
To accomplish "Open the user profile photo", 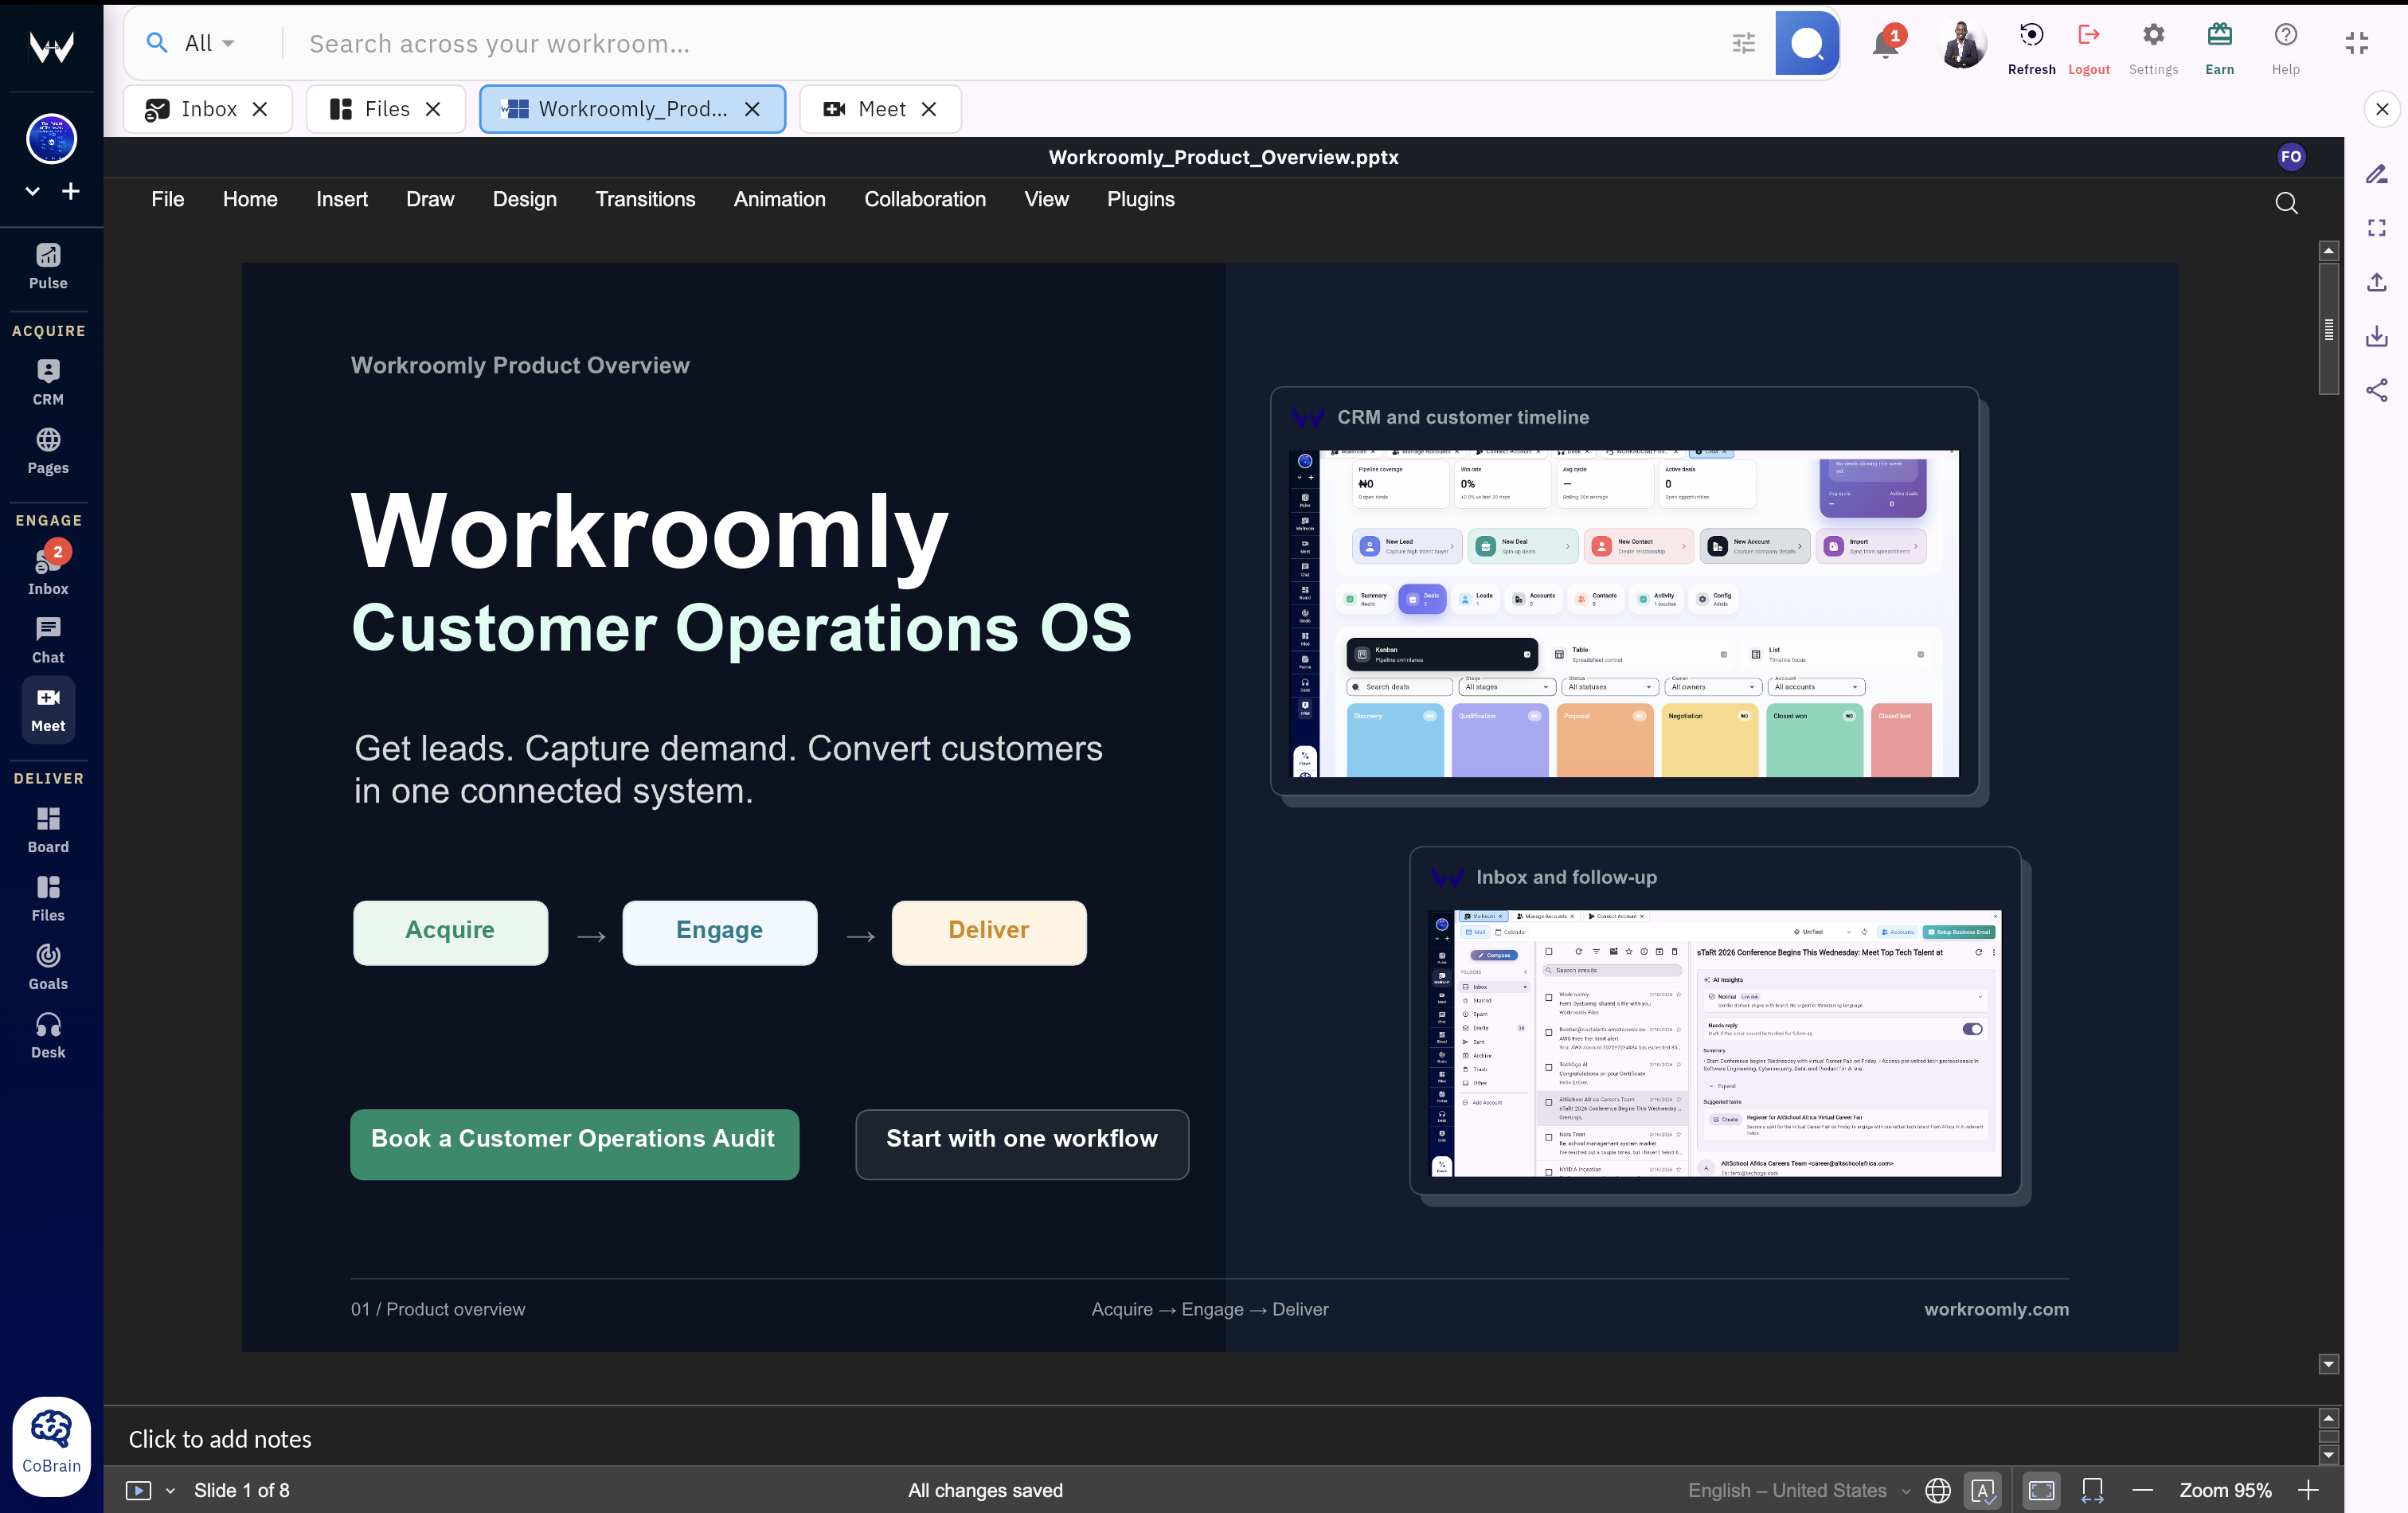I will click(1962, 44).
